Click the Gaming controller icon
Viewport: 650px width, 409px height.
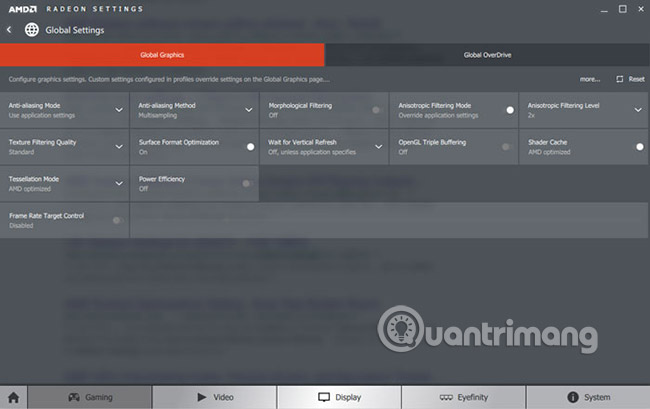(x=74, y=397)
